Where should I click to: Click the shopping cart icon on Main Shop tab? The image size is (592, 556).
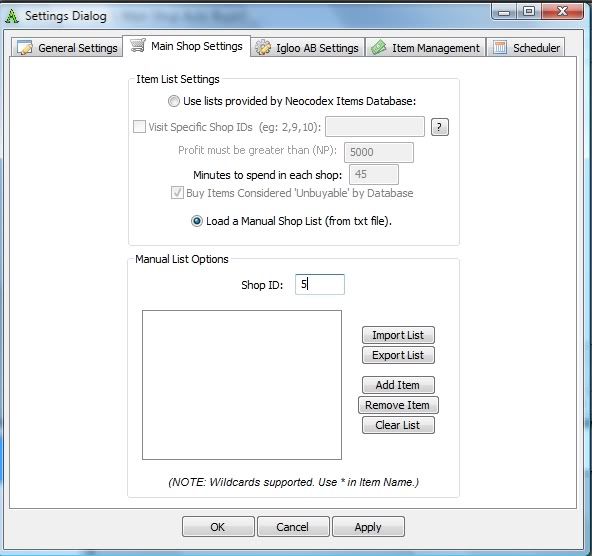tap(138, 45)
